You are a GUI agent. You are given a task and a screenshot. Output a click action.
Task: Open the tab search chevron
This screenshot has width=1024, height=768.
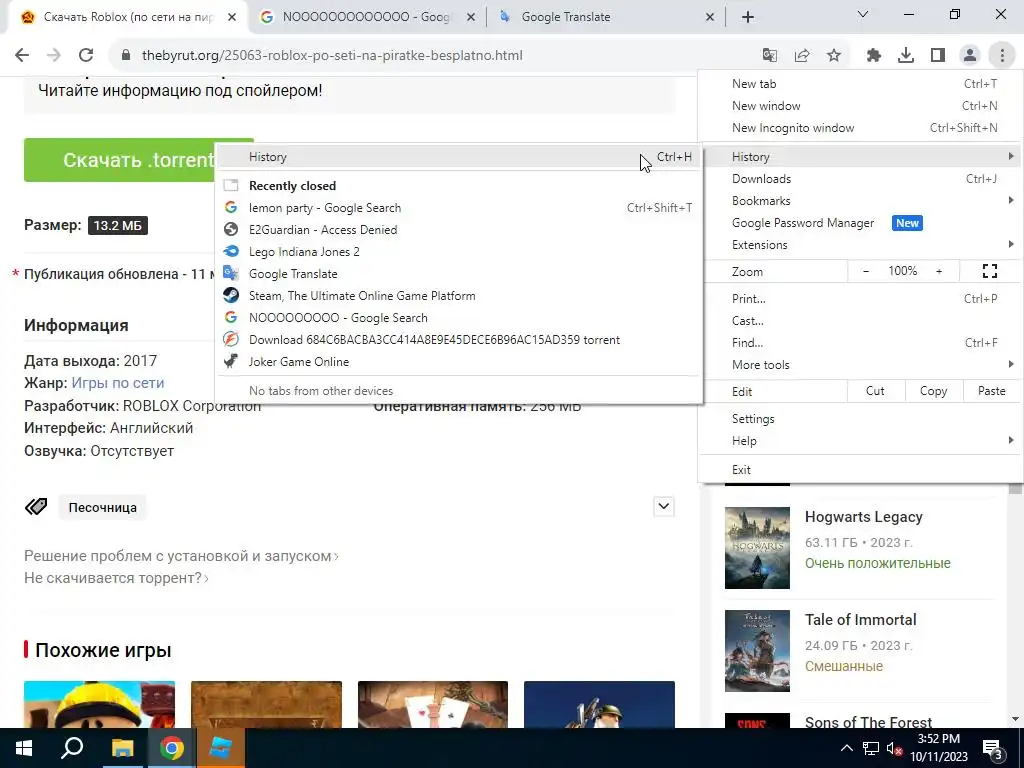863,14
